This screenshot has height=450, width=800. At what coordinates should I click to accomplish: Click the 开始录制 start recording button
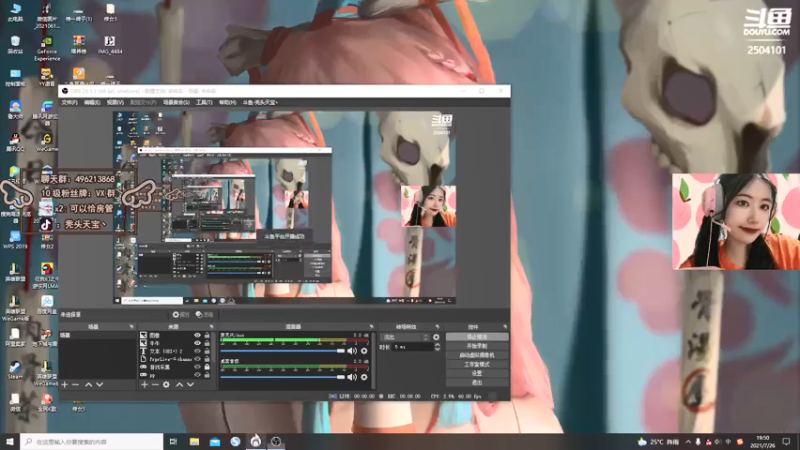pos(477,346)
